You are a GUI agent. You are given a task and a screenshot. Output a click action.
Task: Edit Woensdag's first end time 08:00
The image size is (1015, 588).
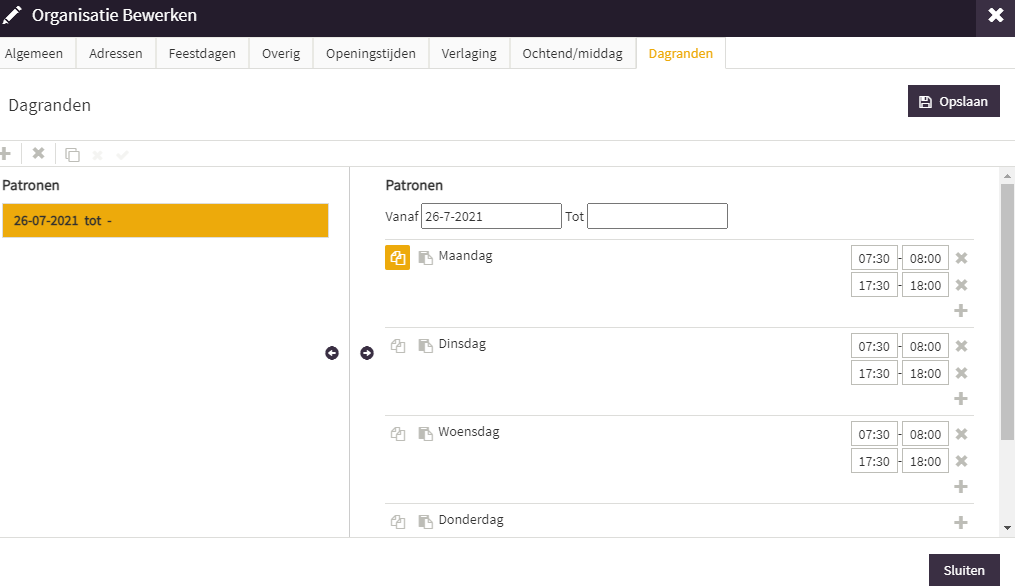(926, 434)
